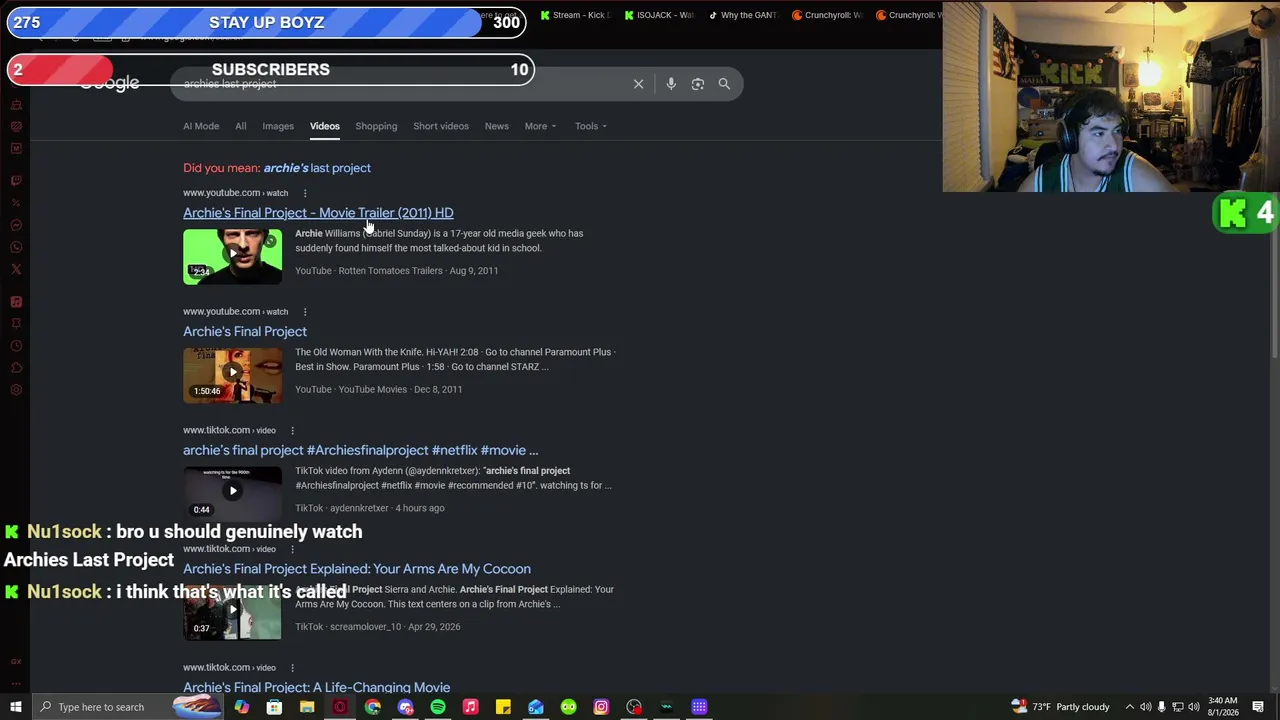Screen dimensions: 1280x720
Task: Open options menu for YouTube Movies result
Action: click(305, 312)
